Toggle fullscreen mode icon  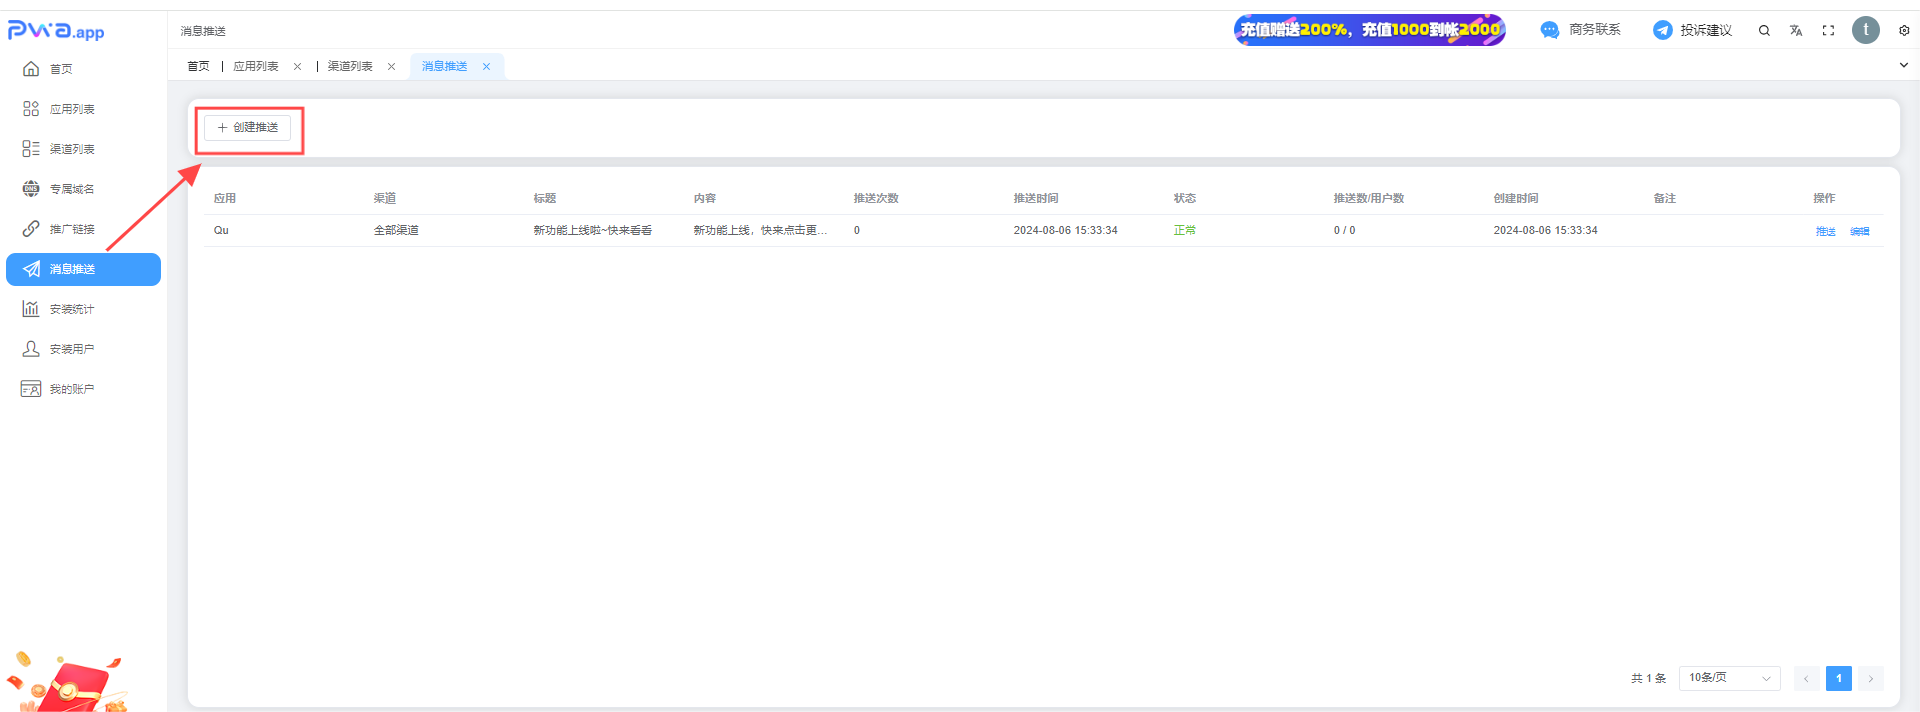[x=1828, y=31]
